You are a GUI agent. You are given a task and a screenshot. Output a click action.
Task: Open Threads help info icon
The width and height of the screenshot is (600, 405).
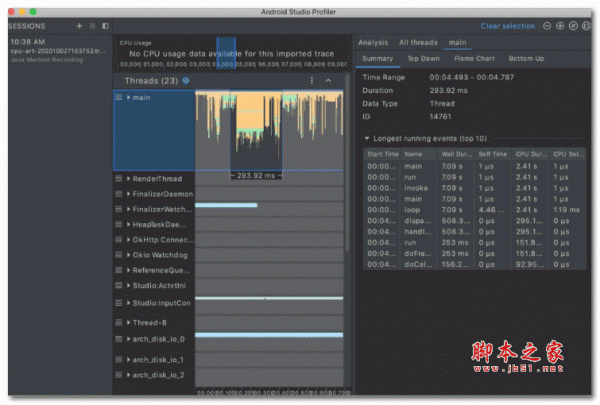tap(186, 80)
